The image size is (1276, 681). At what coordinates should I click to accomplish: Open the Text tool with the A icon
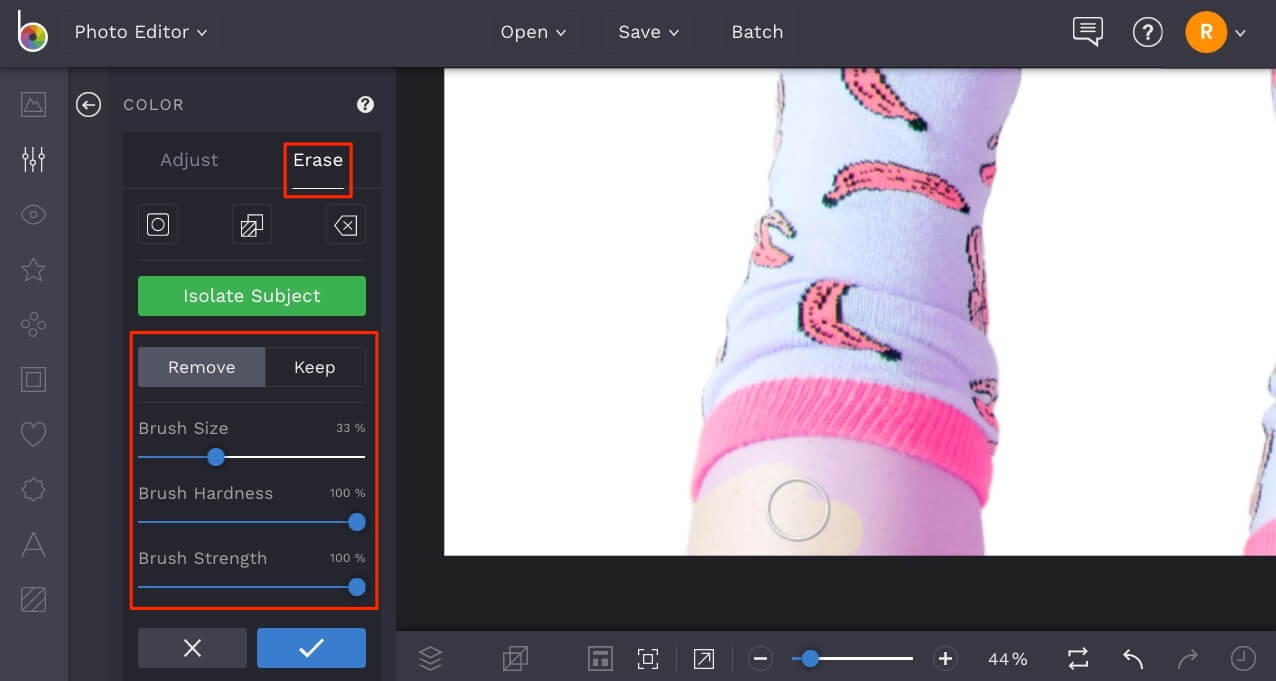[x=33, y=544]
